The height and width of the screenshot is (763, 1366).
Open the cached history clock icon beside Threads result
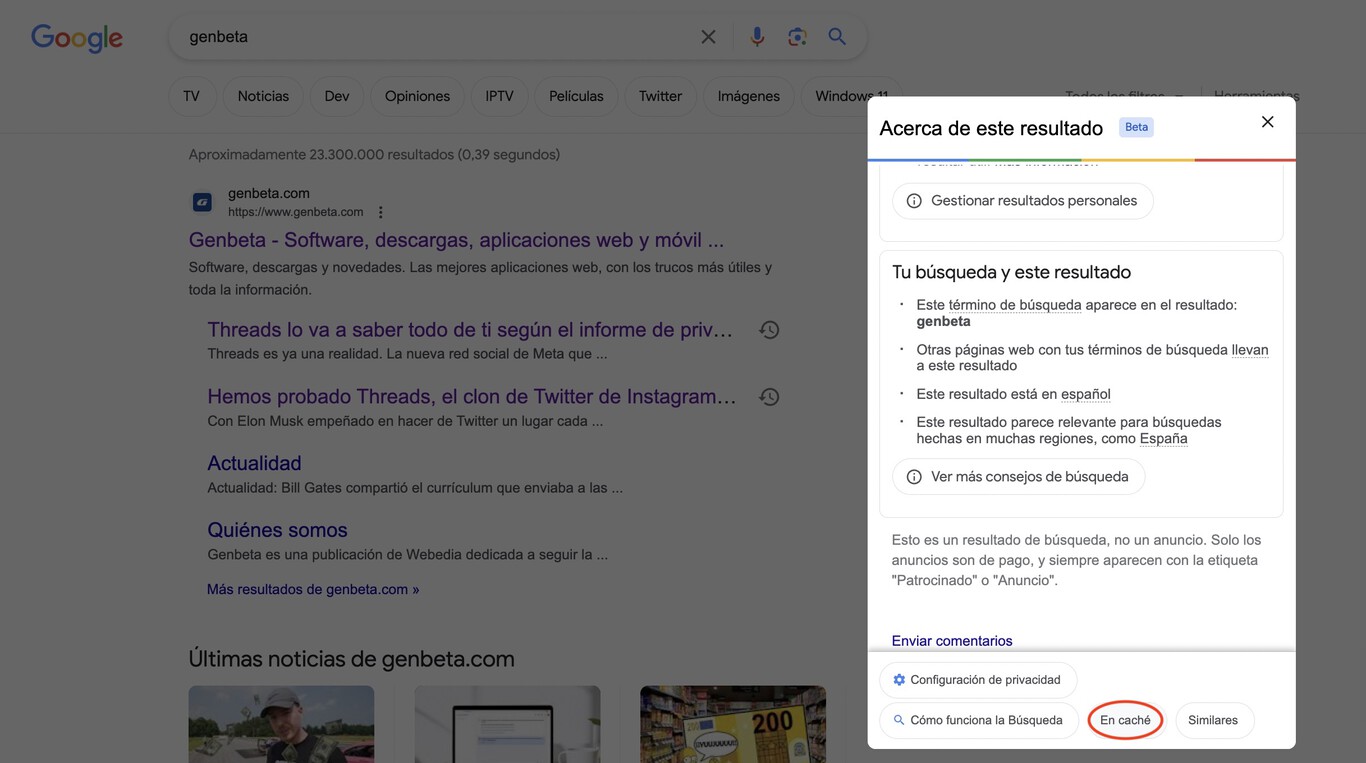click(768, 328)
